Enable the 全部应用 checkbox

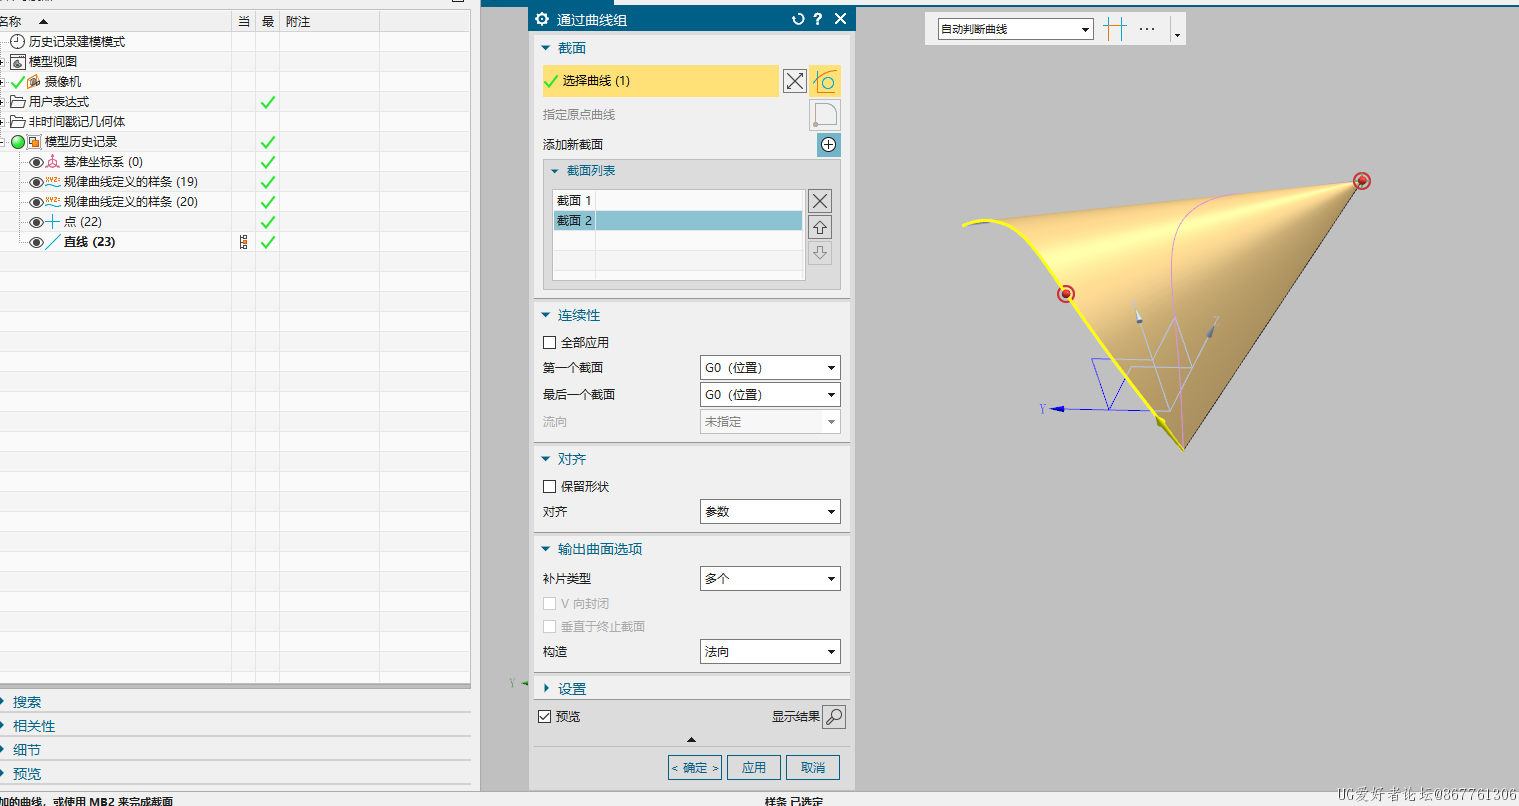coord(549,343)
